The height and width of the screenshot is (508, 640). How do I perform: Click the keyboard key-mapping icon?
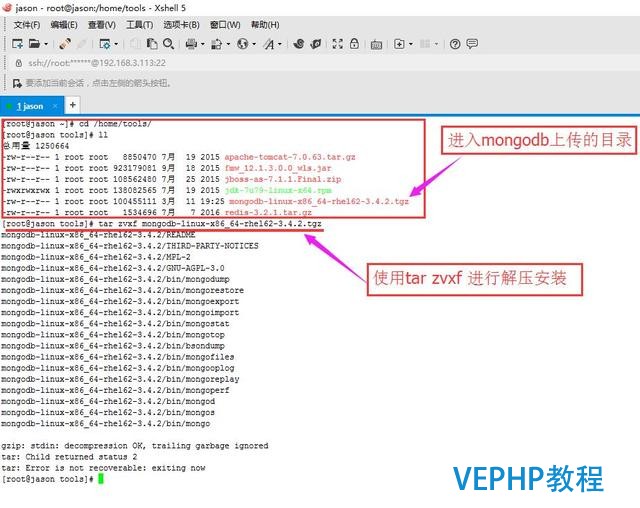pyautogui.click(x=376, y=44)
